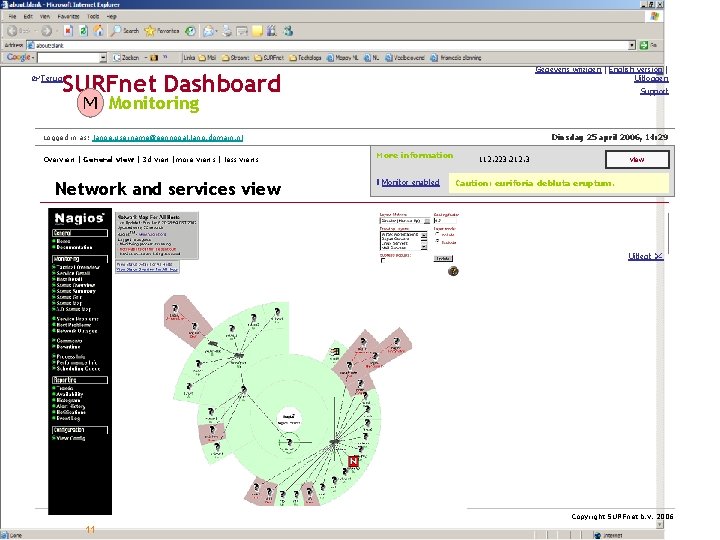Open the Help menu
The image size is (720, 540).
pyautogui.click(x=112, y=16)
